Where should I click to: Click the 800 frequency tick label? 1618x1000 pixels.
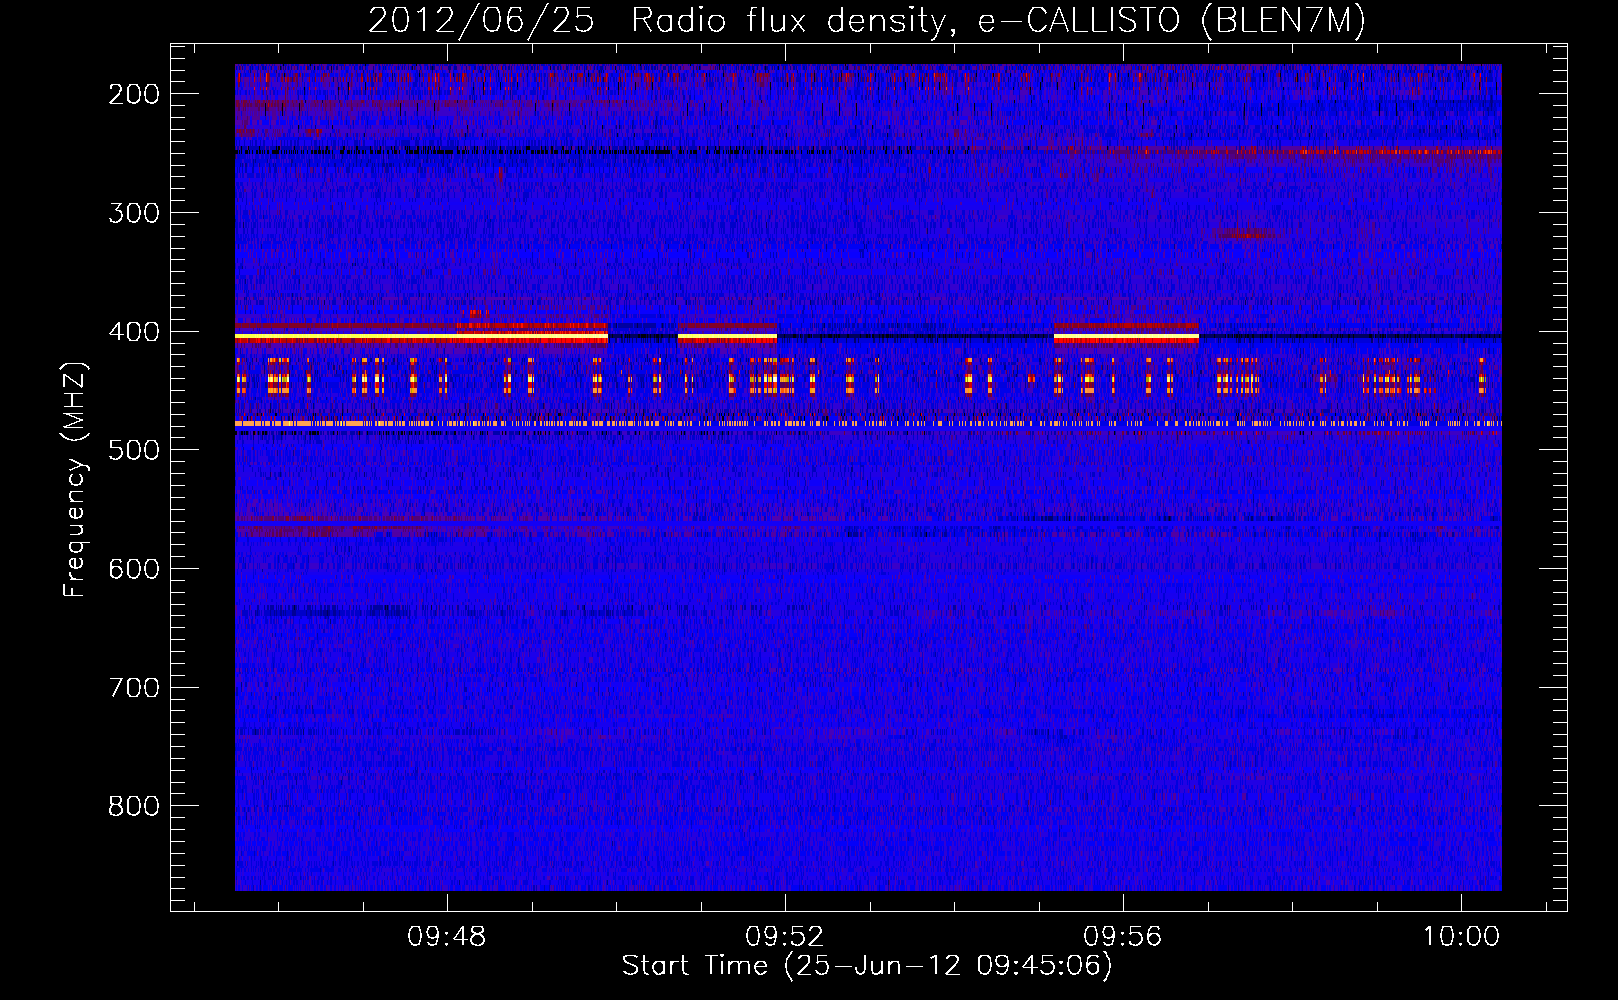133,806
